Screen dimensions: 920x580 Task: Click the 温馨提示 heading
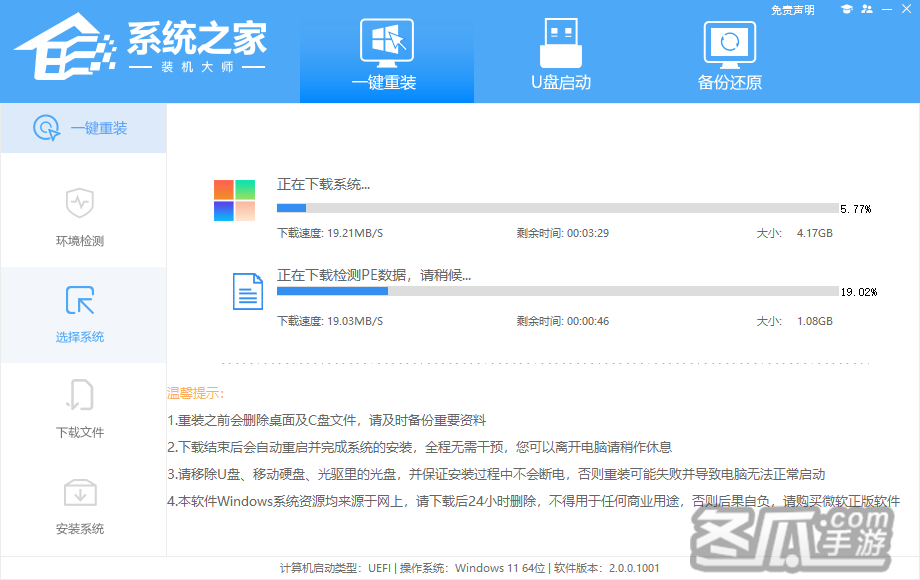point(195,394)
